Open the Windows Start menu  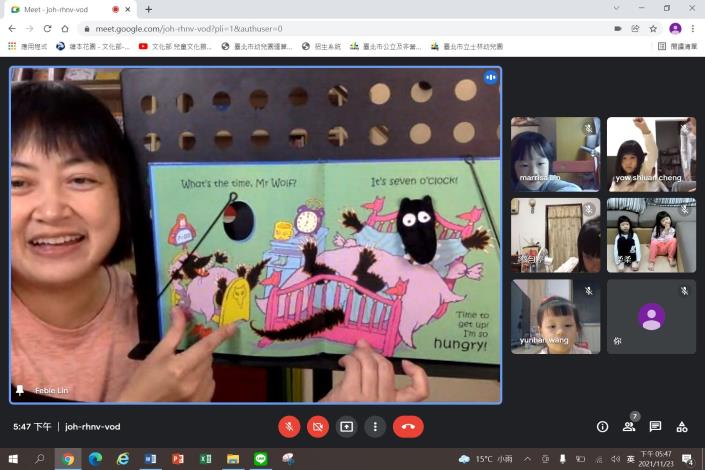coord(13,459)
